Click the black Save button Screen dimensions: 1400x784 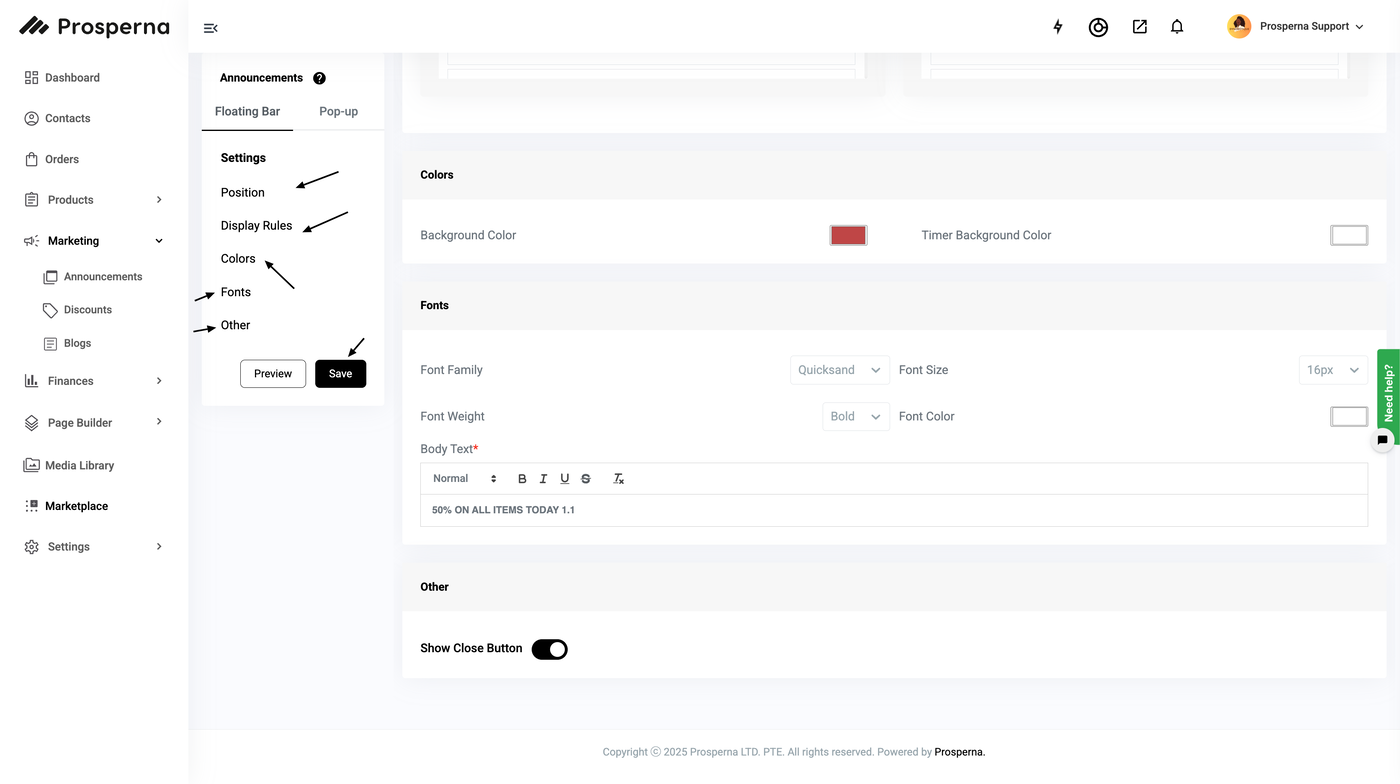point(341,374)
